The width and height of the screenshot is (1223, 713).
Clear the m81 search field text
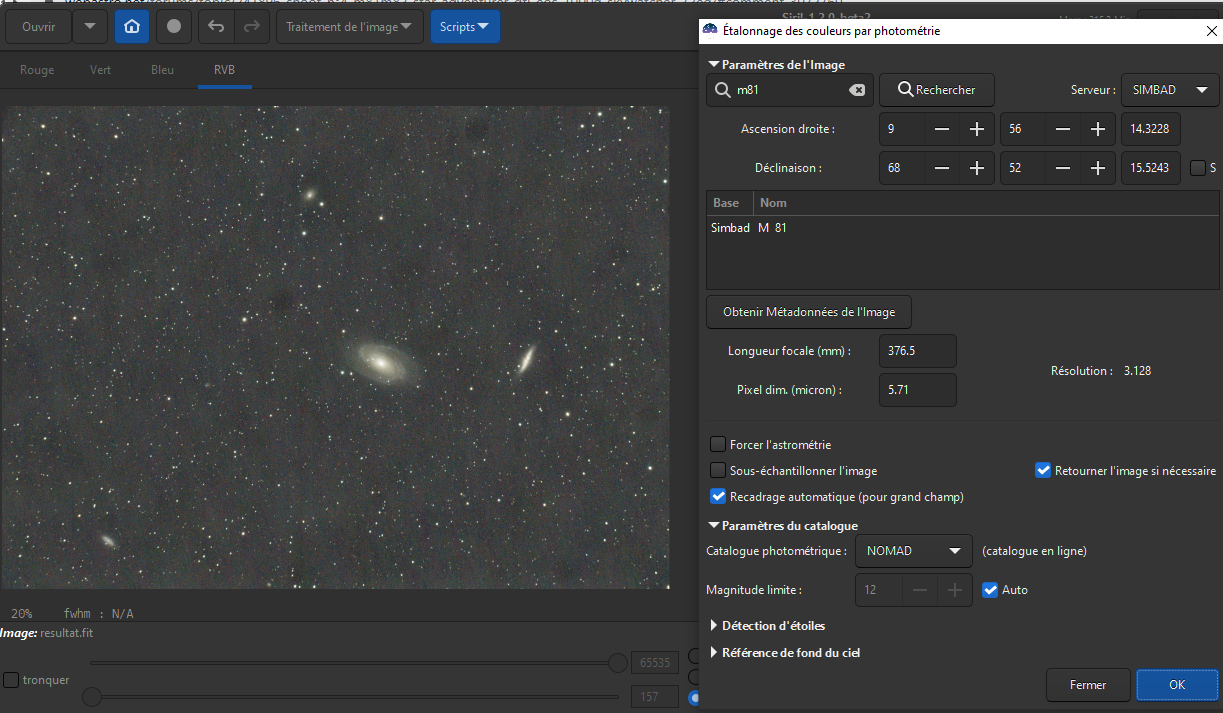click(857, 90)
